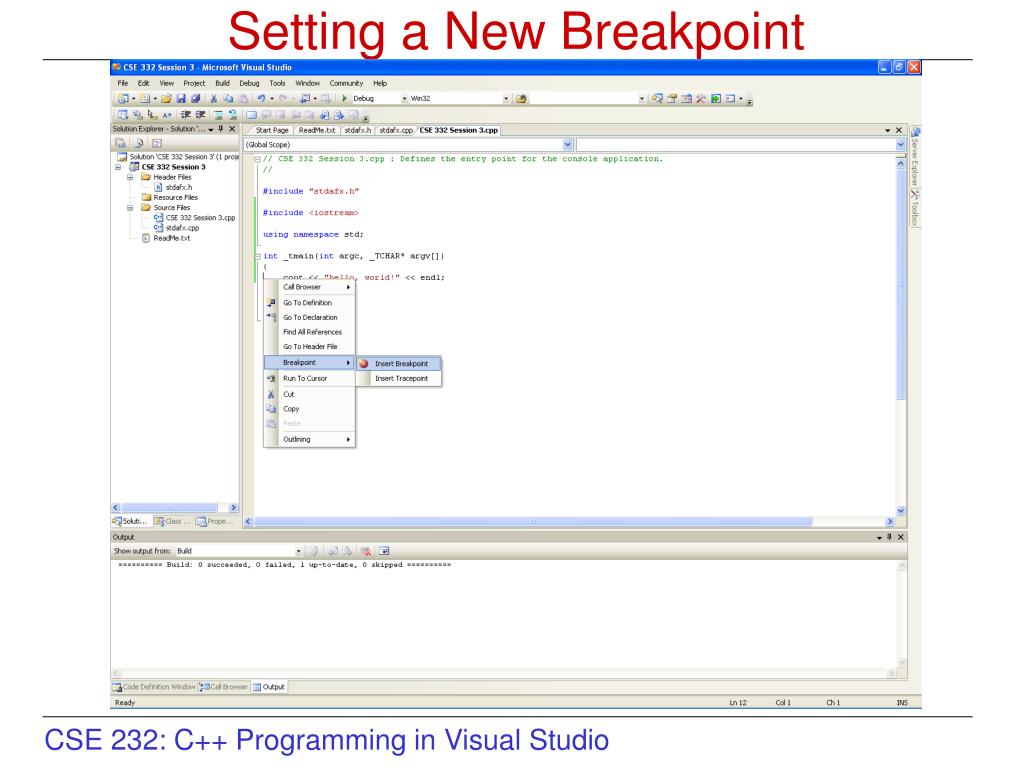Click Properties icon in Solution Explorer toolbar

click(x=120, y=143)
